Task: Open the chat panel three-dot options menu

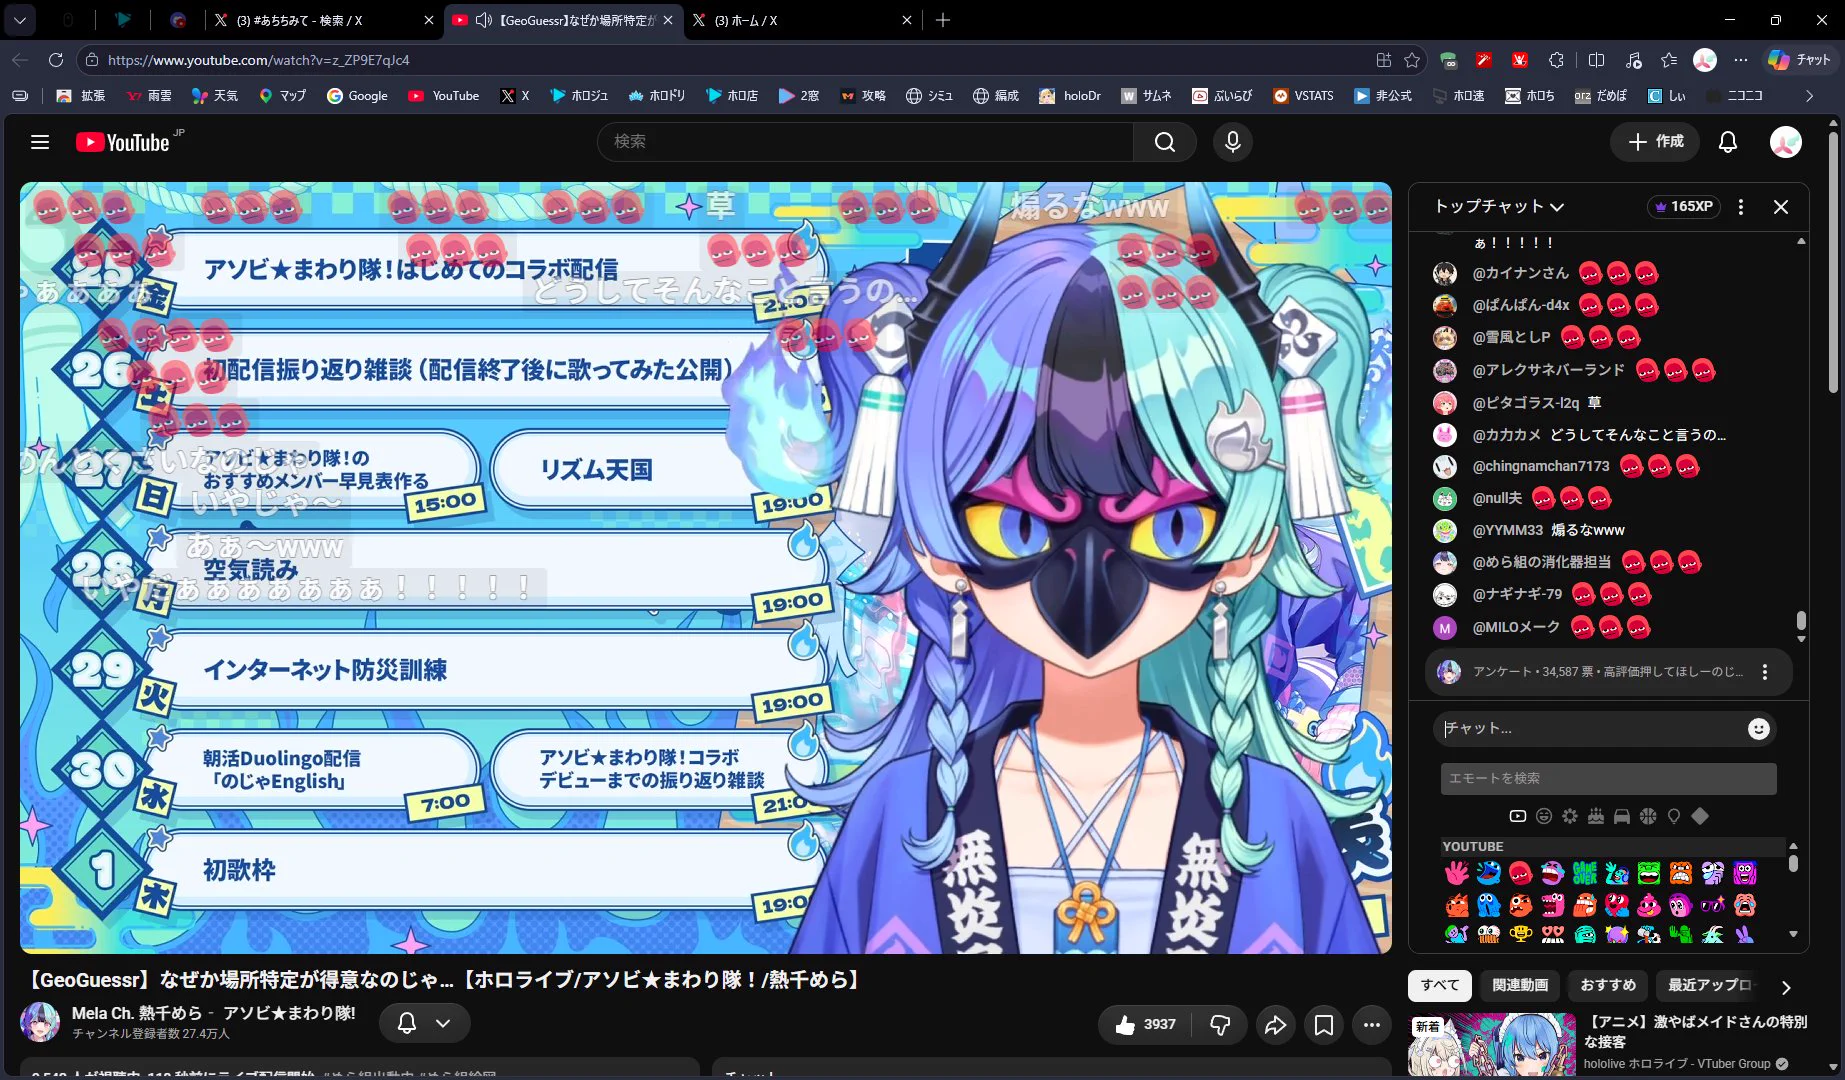Action: [1741, 207]
